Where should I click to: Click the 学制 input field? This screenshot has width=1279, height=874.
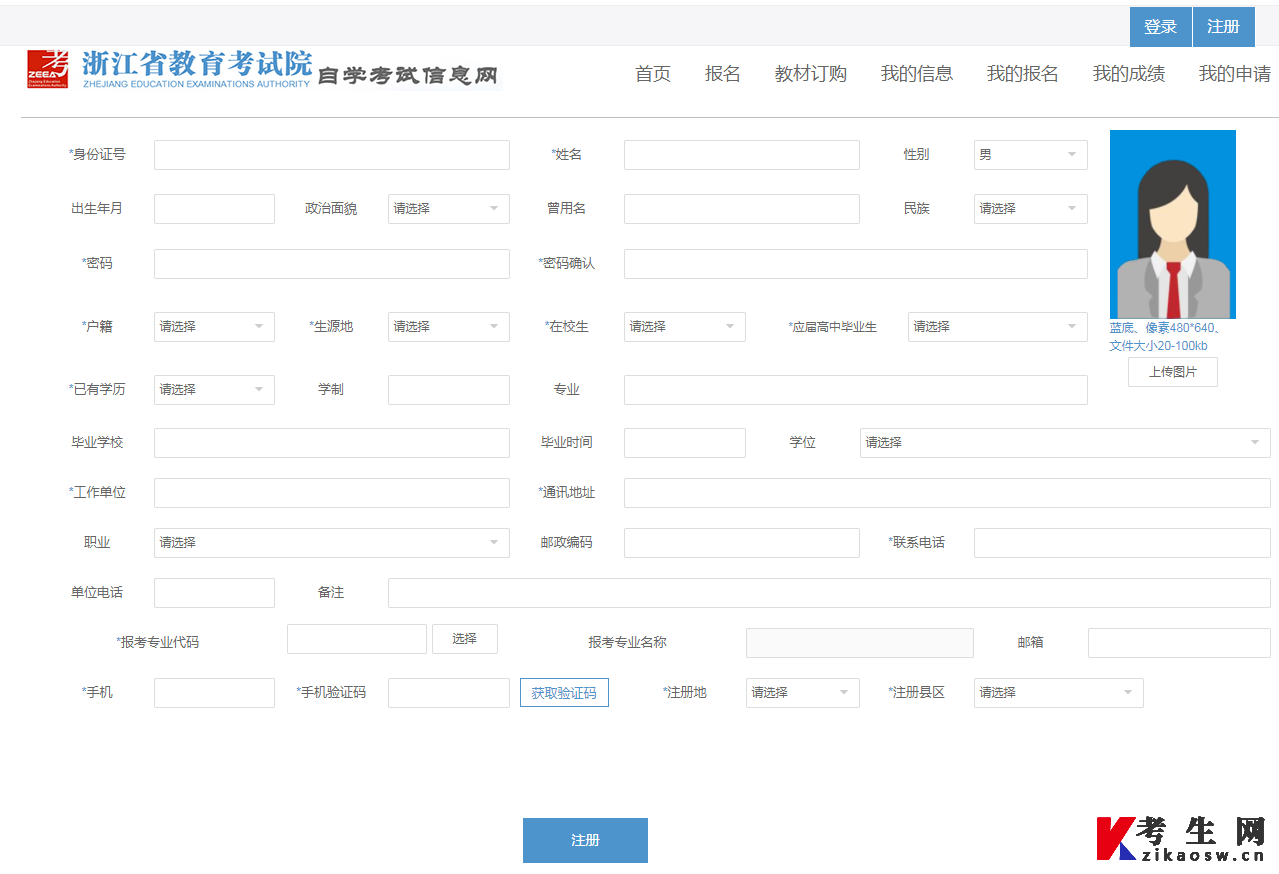coord(449,390)
